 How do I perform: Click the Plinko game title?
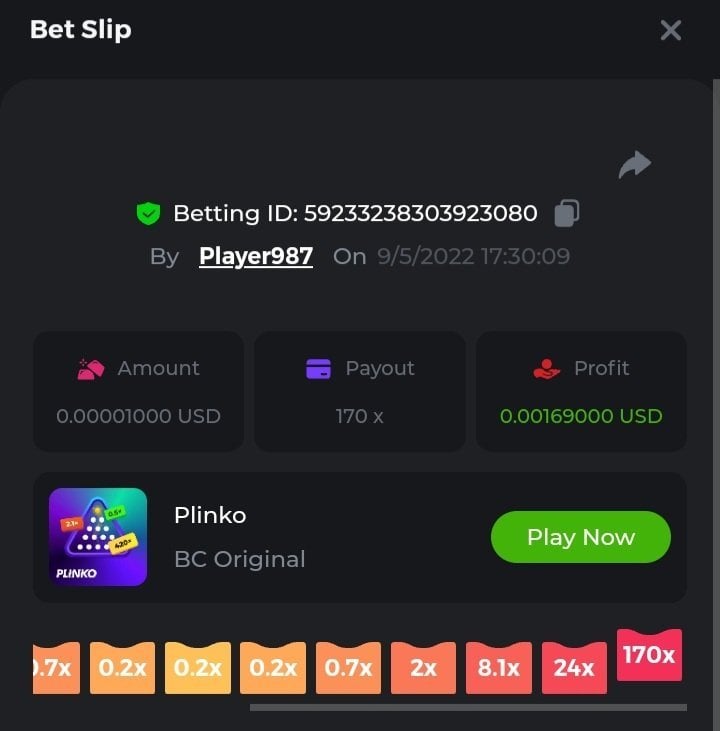pyautogui.click(x=210, y=515)
